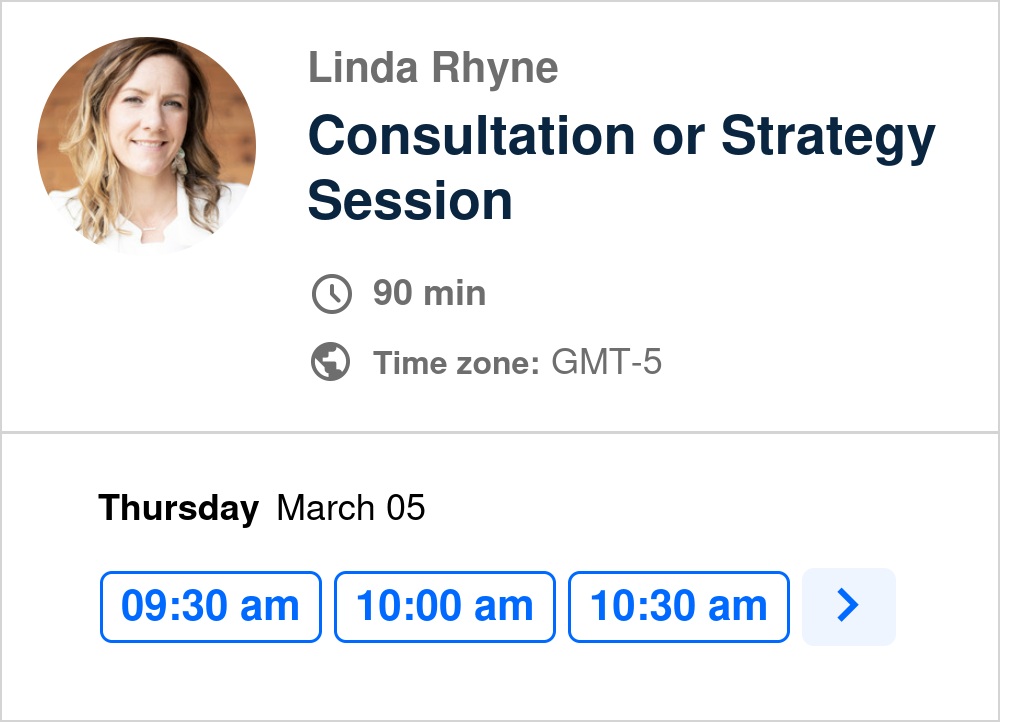Click the word Strategy in the title

click(x=827, y=135)
